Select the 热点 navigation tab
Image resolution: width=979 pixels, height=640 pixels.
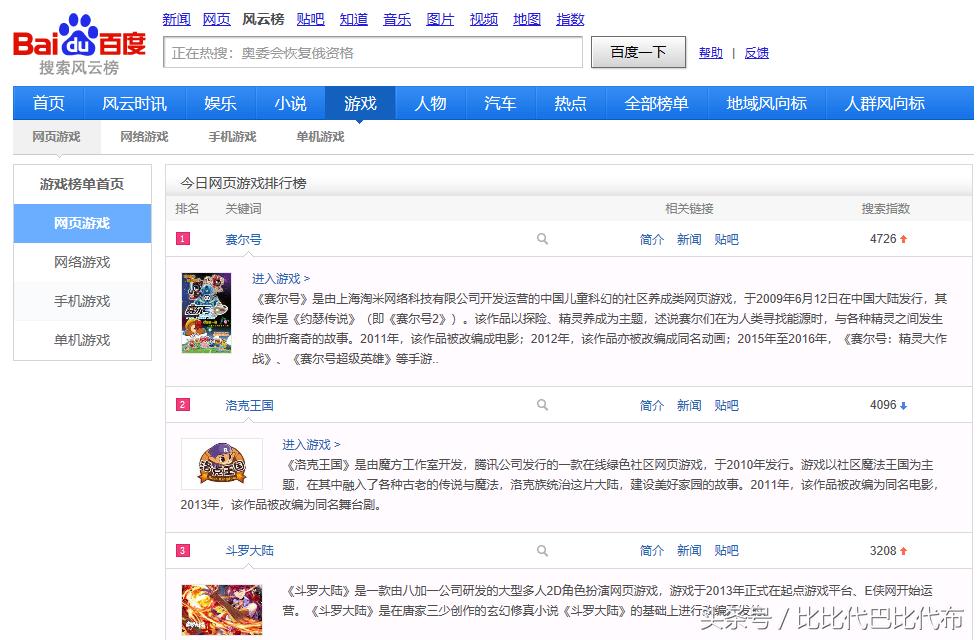(x=569, y=102)
